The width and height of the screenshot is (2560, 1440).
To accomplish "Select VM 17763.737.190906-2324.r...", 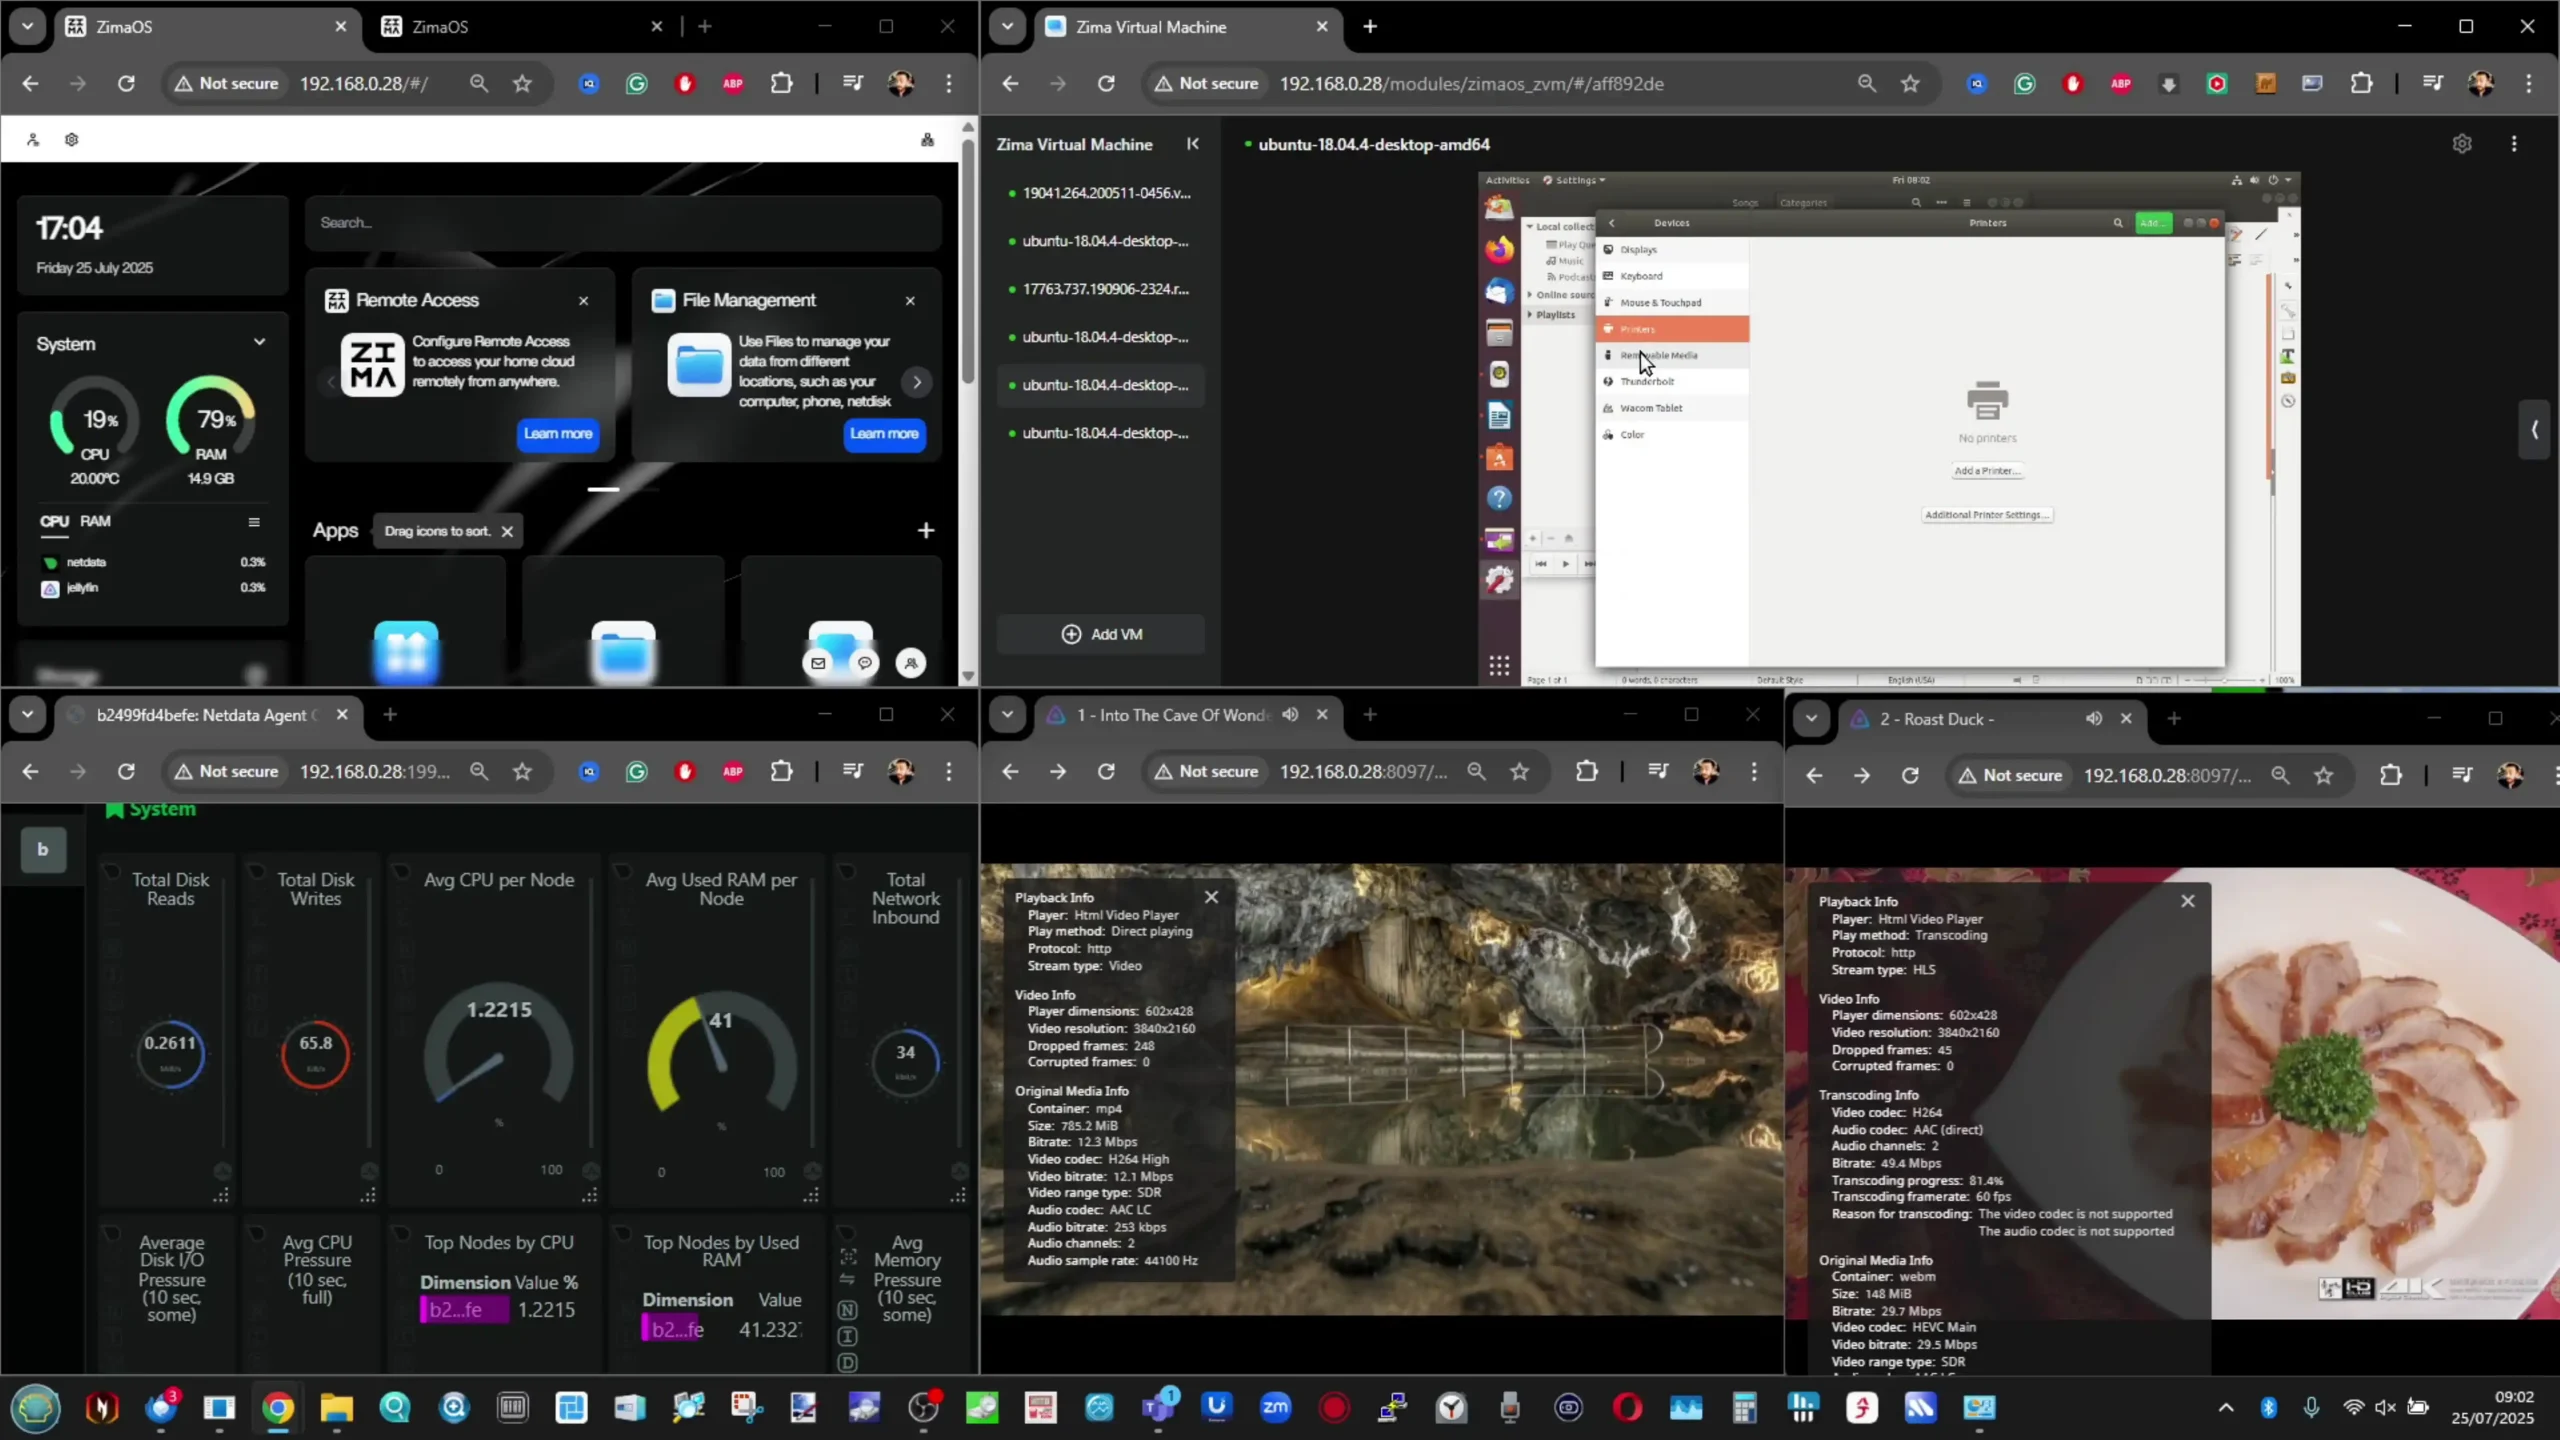I will coord(1100,289).
